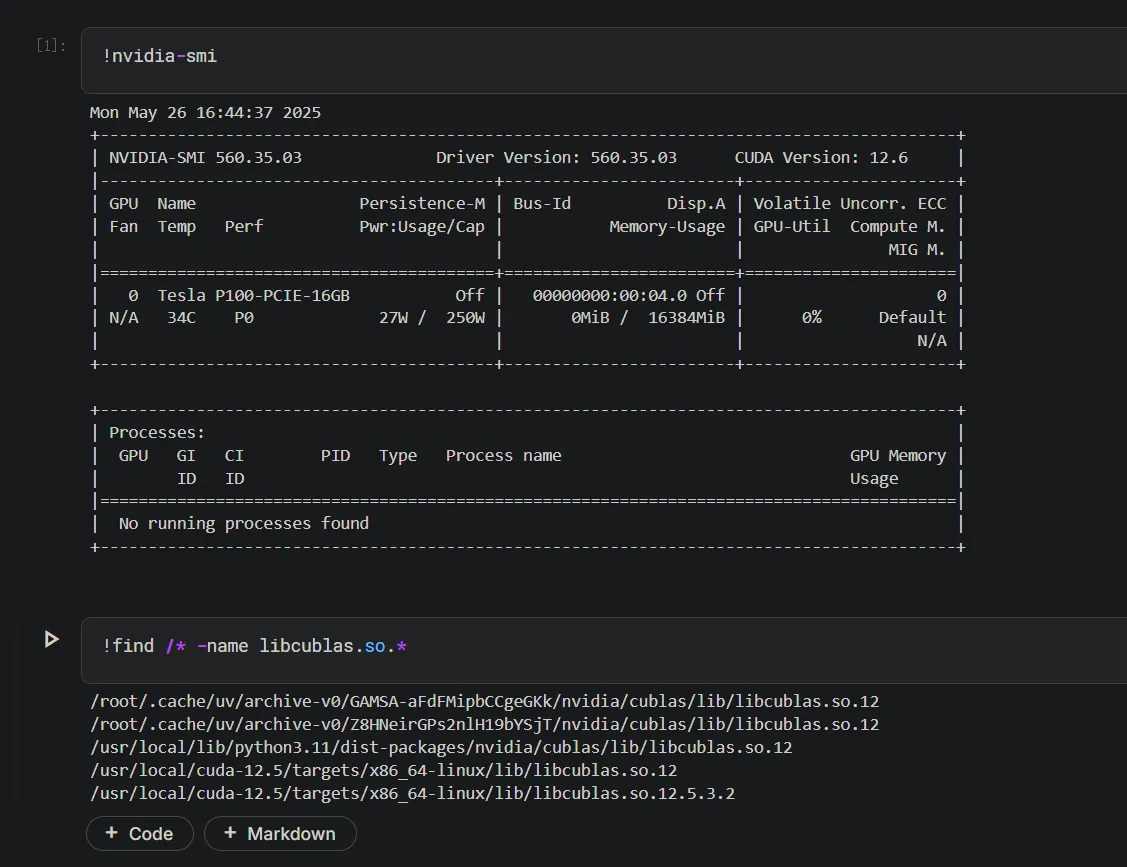Image resolution: width=1127 pixels, height=867 pixels.
Task: Click the 0MiB / 16384MiB memory usage value
Action: 647,317
